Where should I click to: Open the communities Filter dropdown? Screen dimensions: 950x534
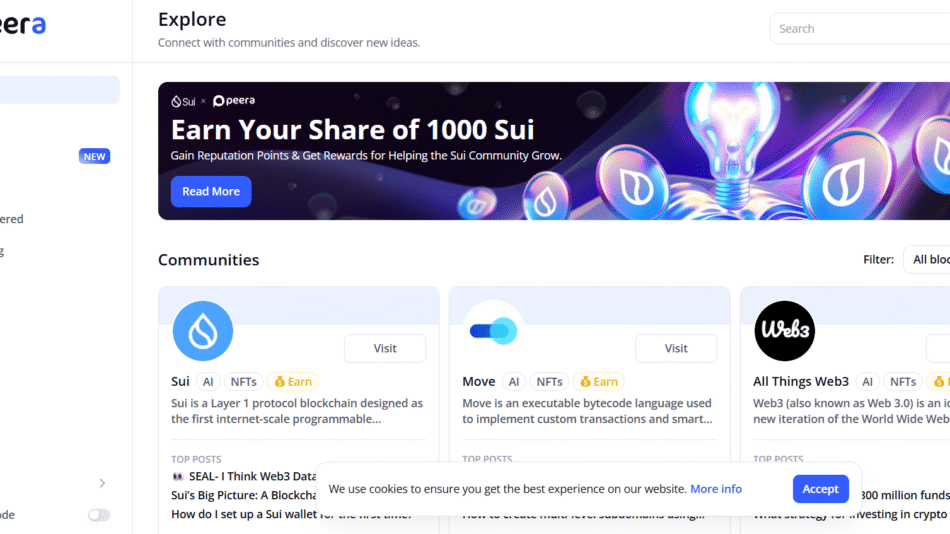pyautogui.click(x=929, y=259)
